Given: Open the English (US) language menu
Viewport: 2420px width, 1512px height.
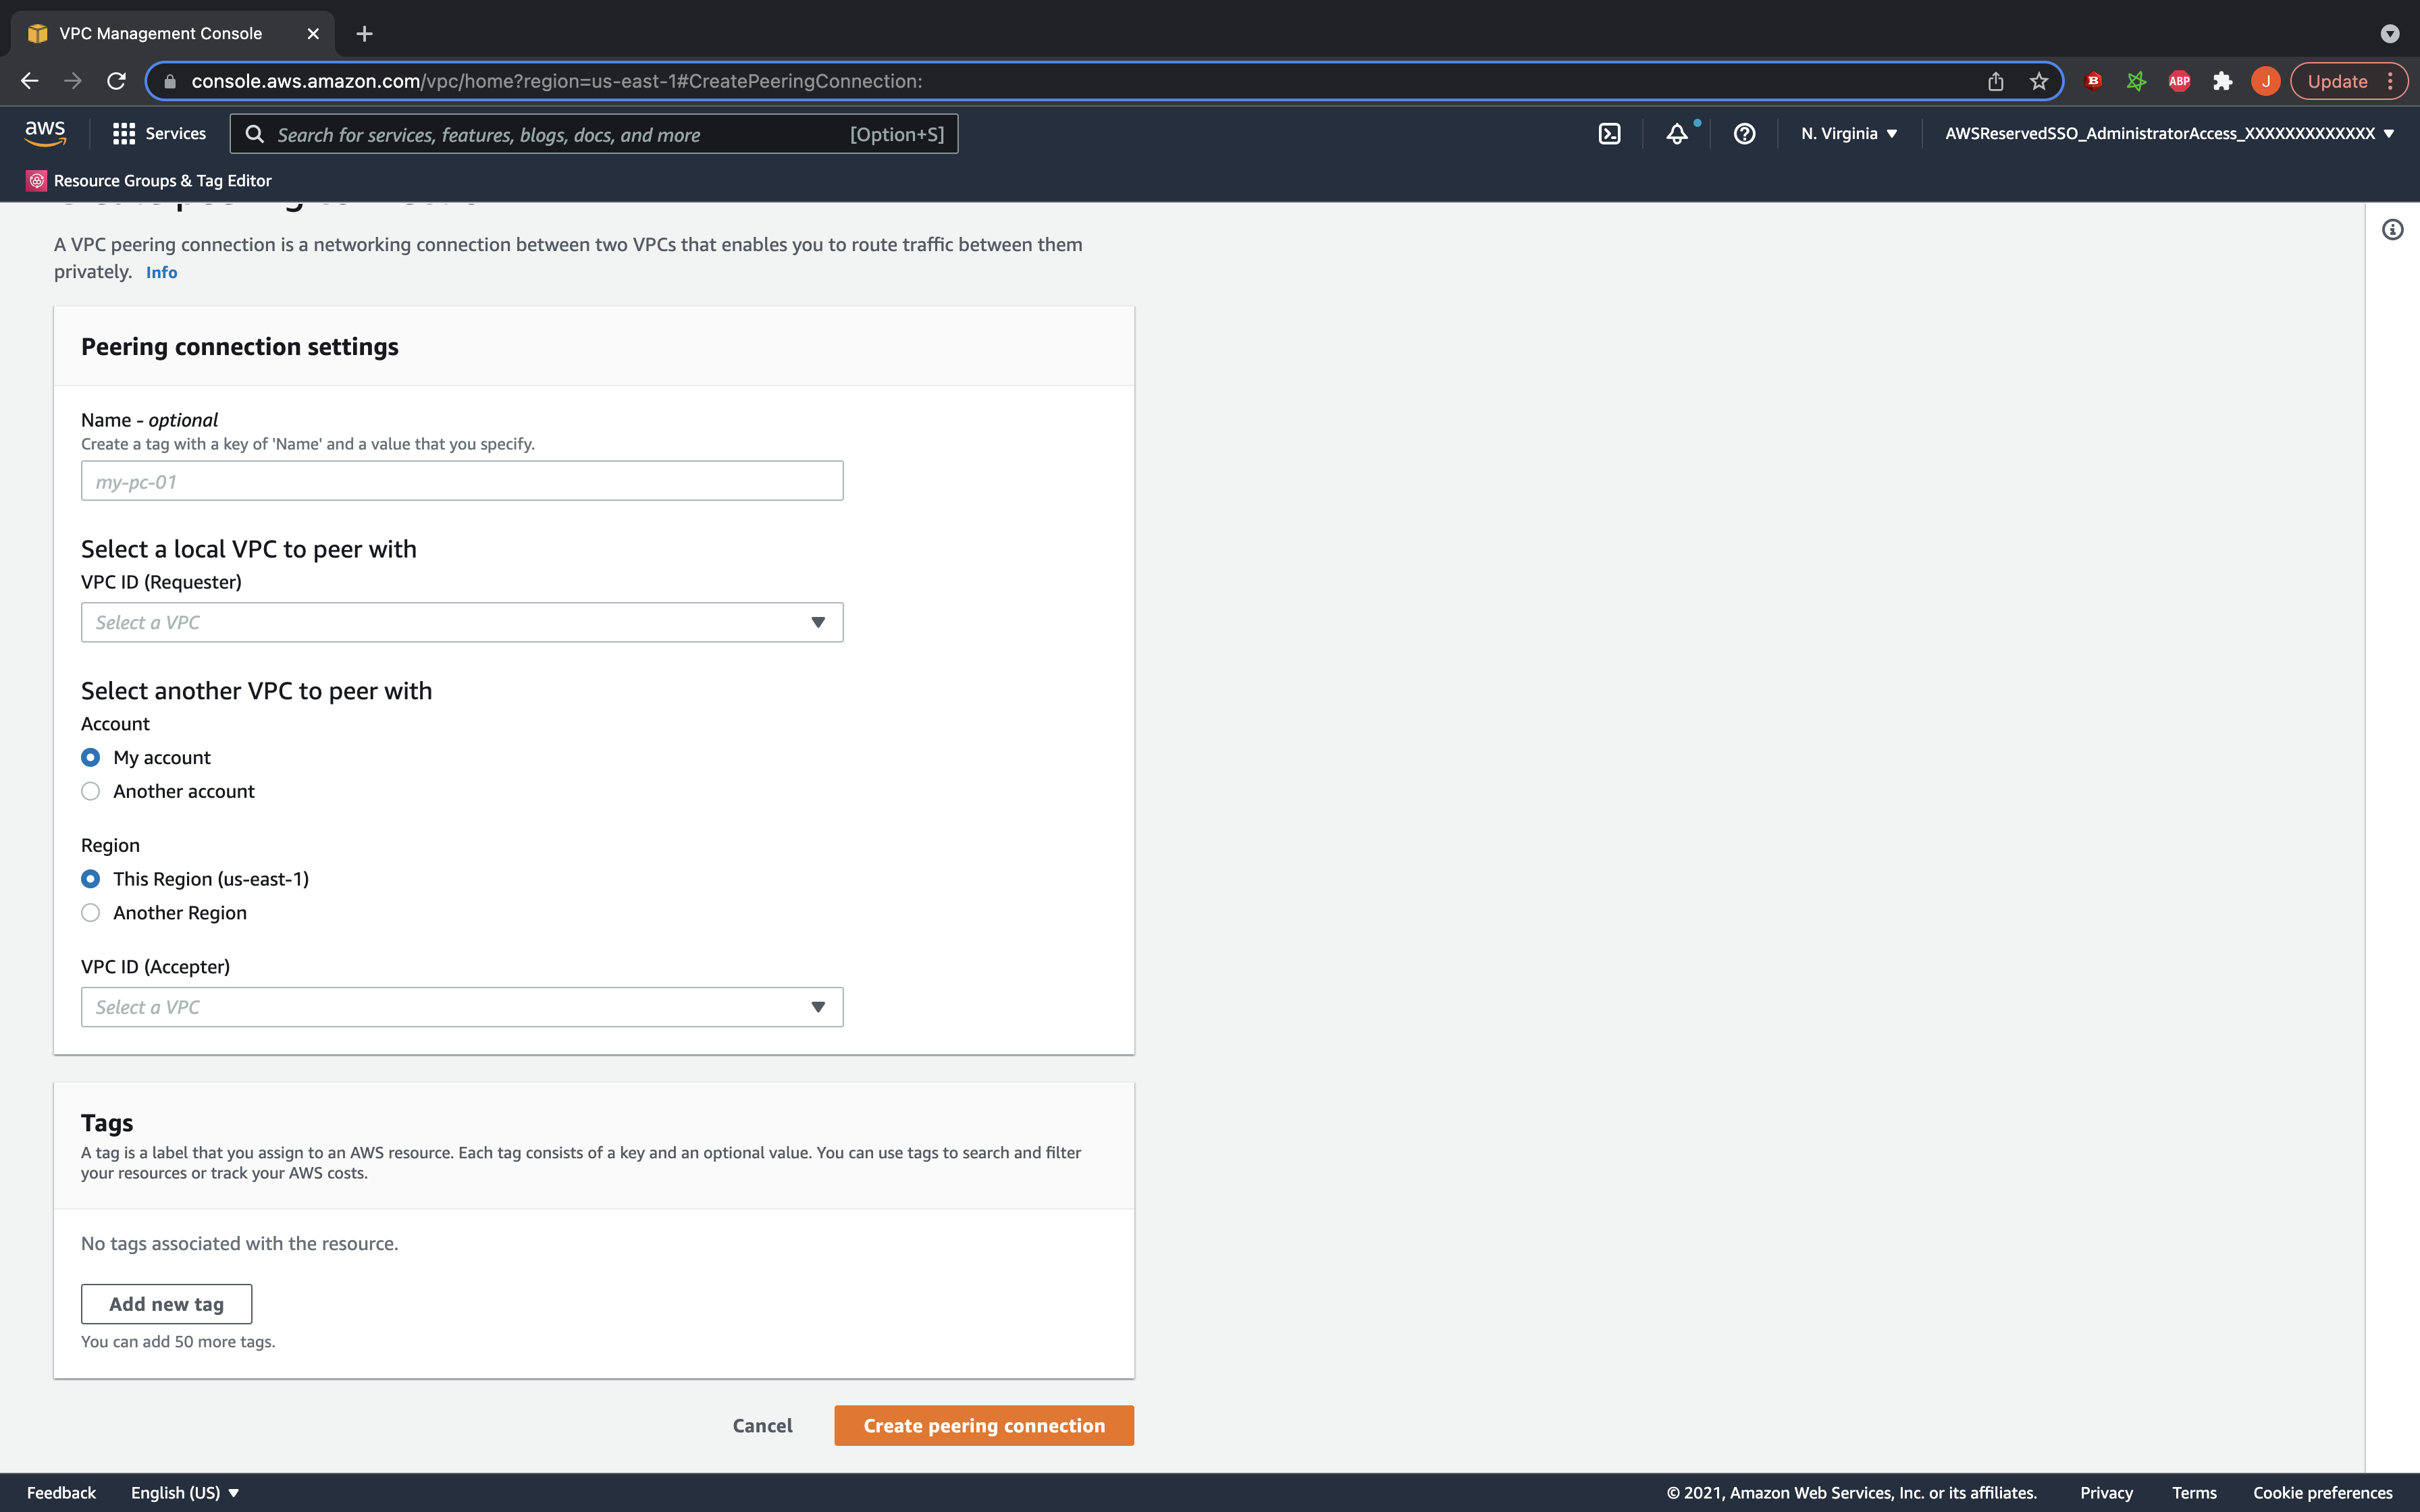Looking at the screenshot, I should 185,1492.
